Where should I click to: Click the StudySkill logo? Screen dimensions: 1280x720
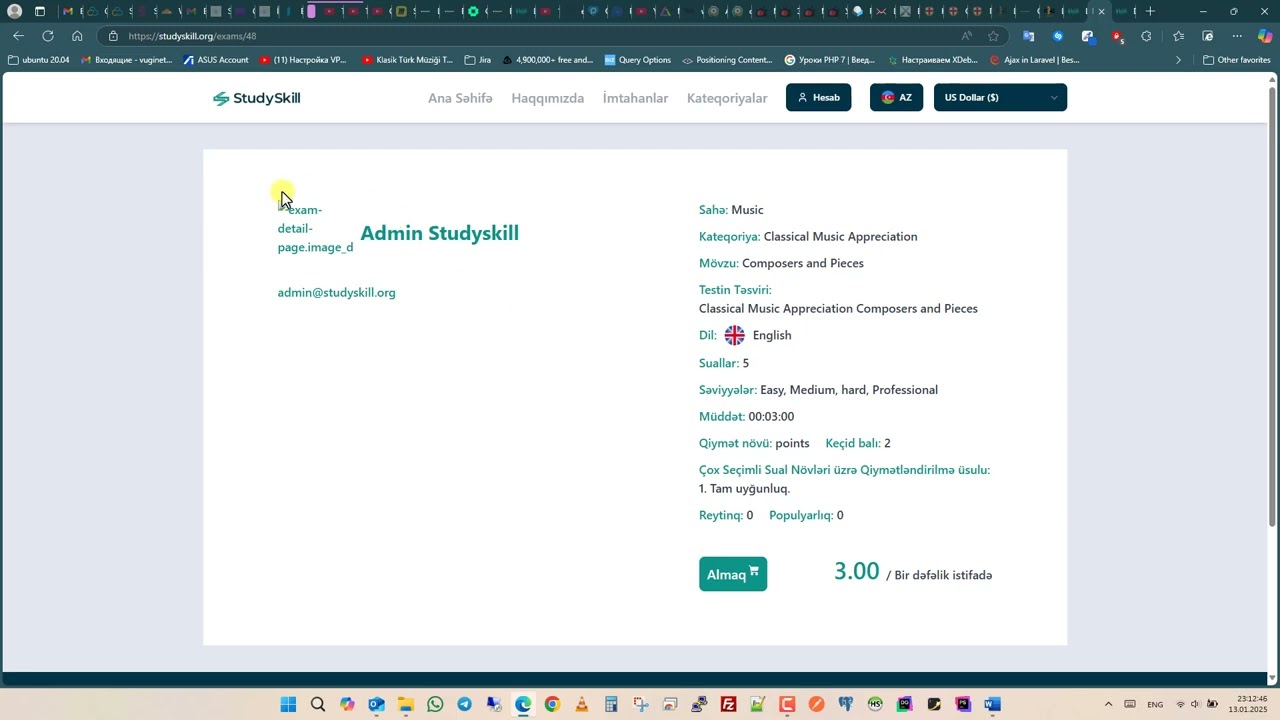[256, 98]
